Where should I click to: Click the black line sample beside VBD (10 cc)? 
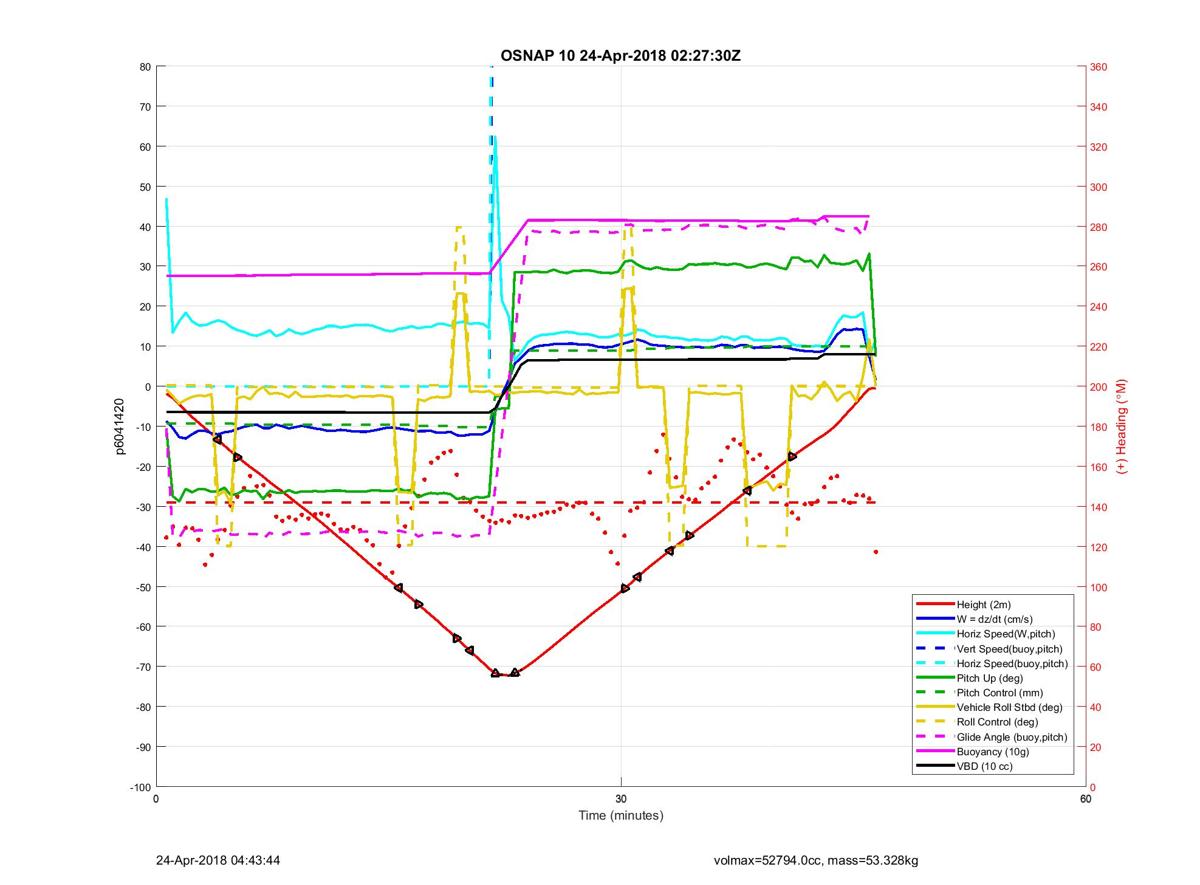(934, 765)
